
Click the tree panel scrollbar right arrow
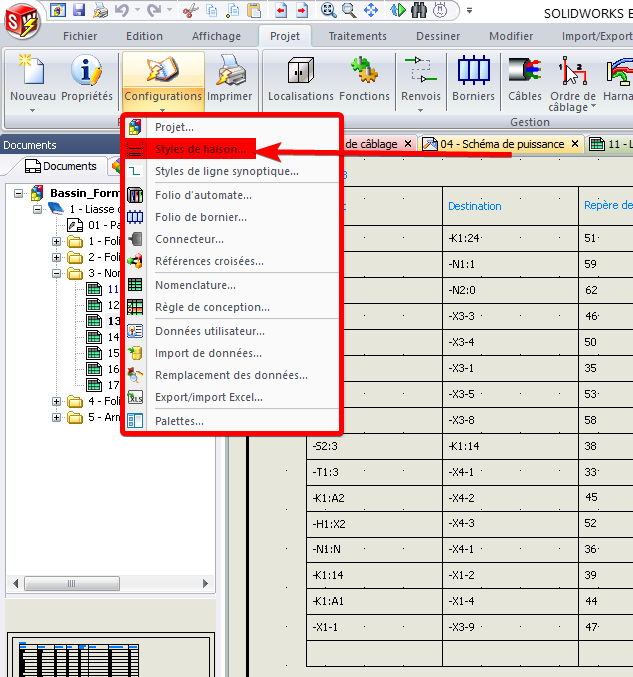coord(205,584)
